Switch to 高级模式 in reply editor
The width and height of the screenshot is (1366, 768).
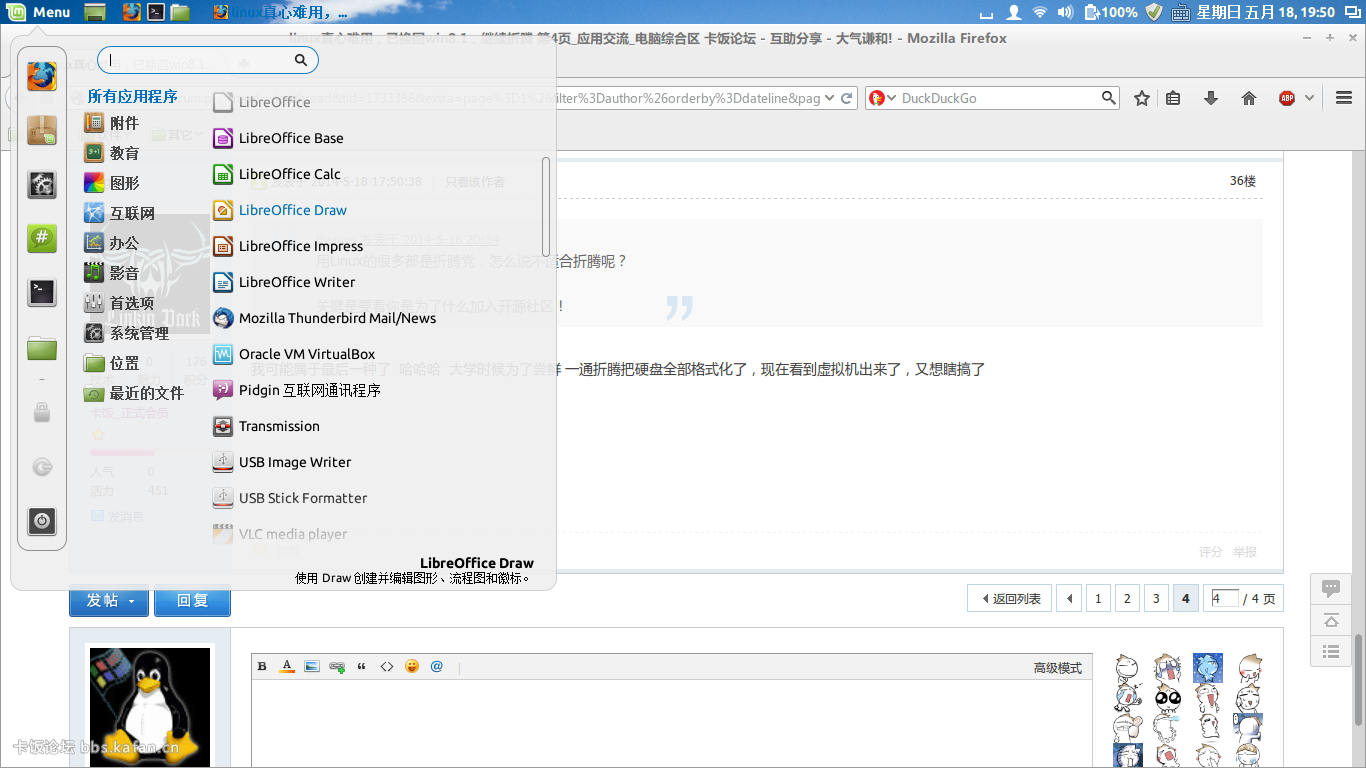coord(1058,667)
